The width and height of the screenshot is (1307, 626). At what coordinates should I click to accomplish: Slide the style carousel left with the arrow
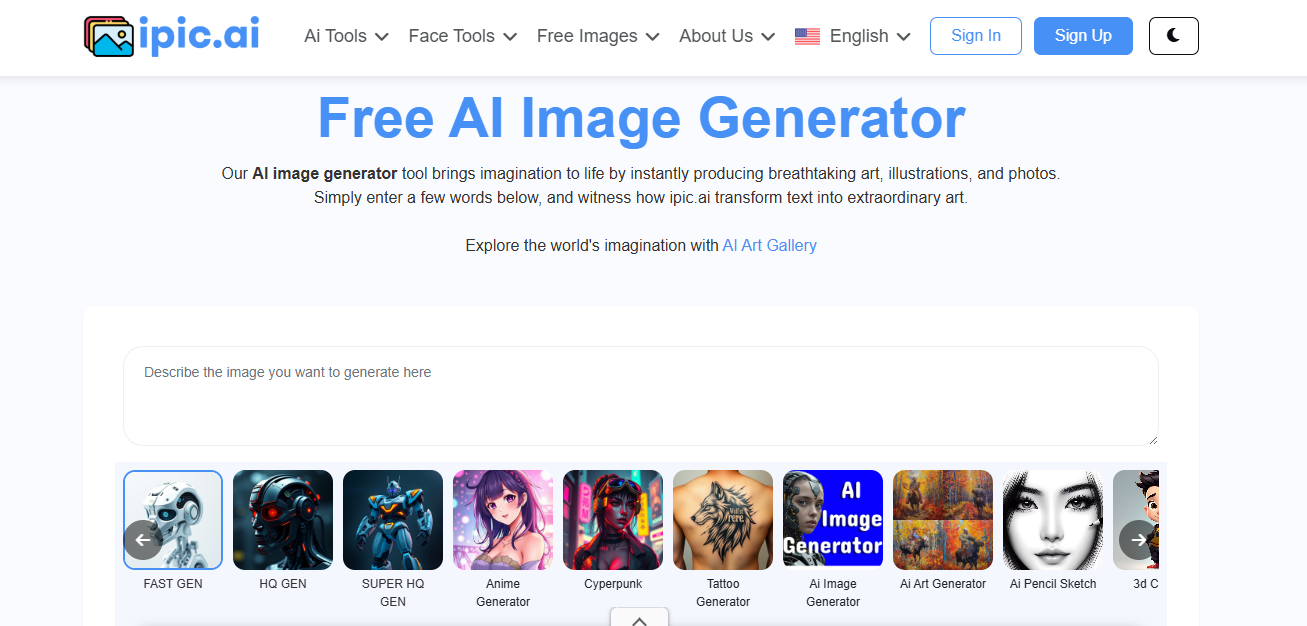(x=143, y=540)
